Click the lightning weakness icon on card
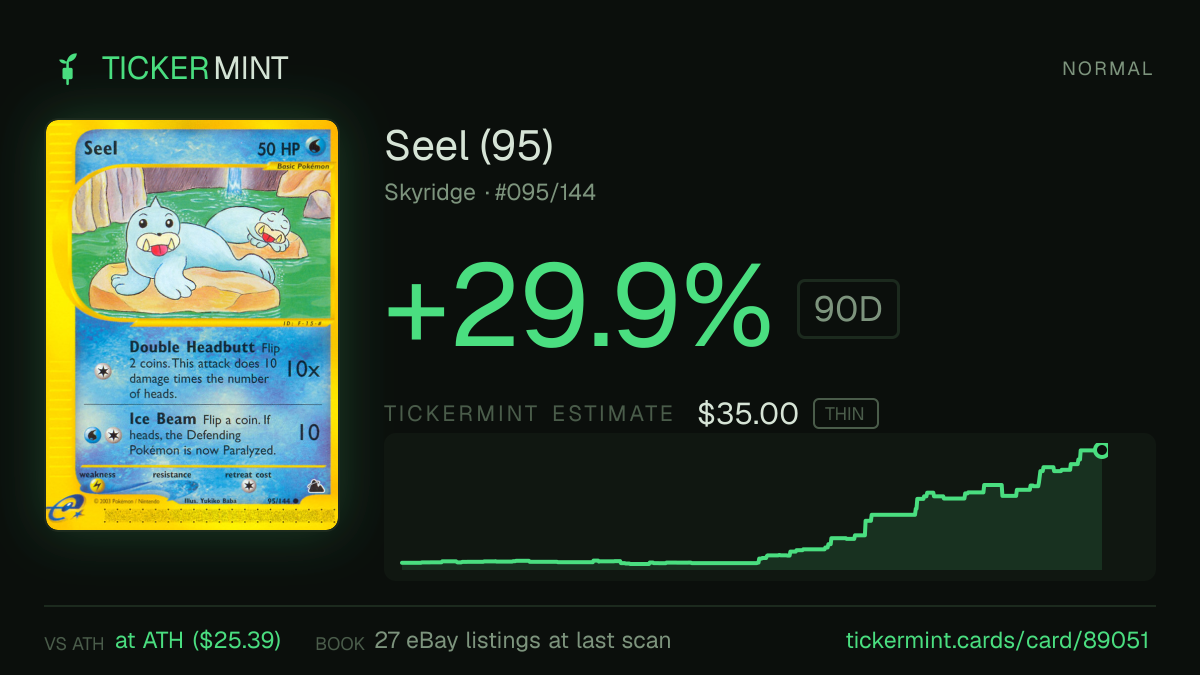Screen dimensions: 1200x675 point(97,485)
